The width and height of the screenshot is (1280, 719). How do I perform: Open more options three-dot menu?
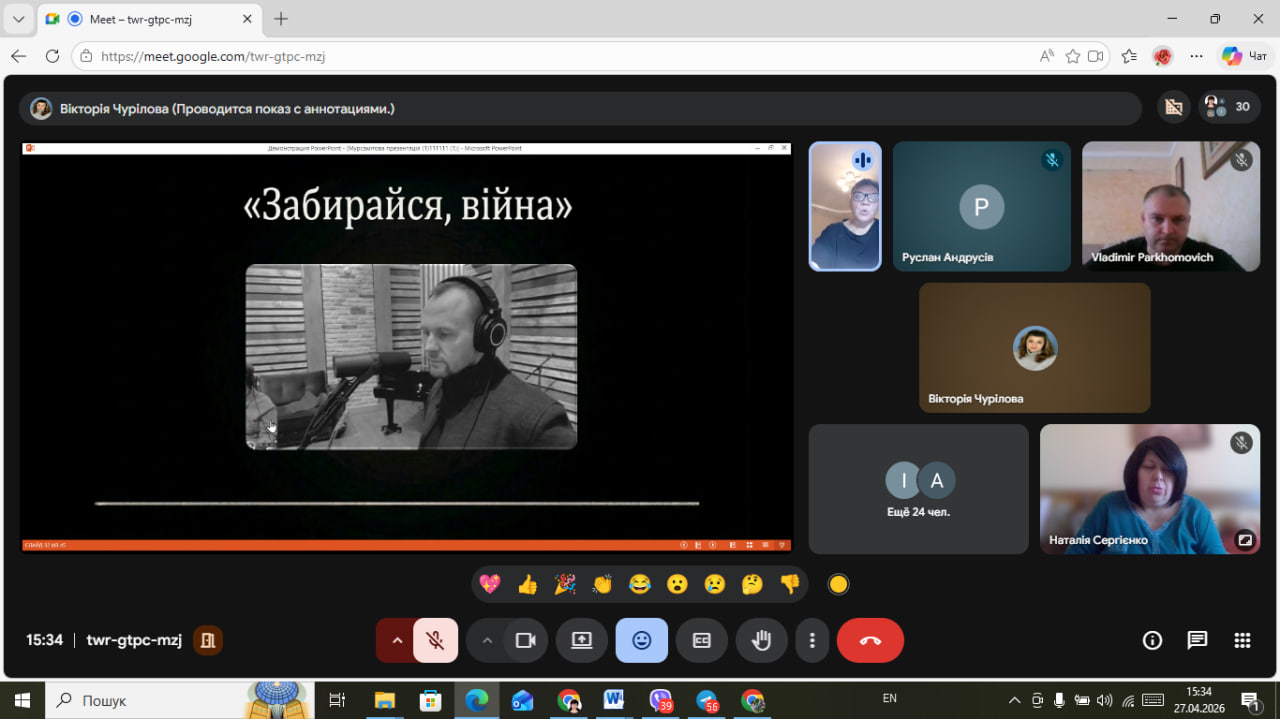coord(812,641)
